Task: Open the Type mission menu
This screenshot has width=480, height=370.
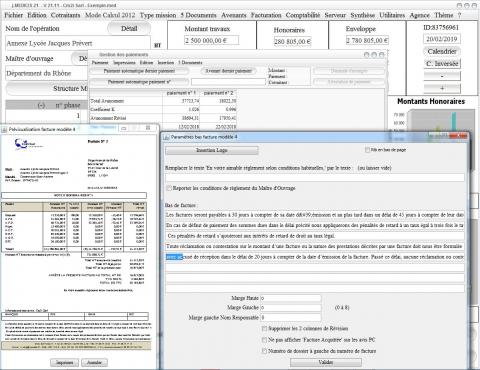Action: pos(158,15)
